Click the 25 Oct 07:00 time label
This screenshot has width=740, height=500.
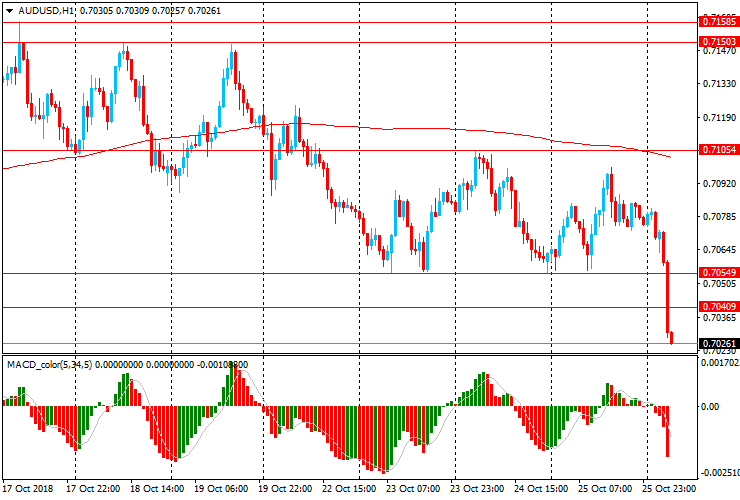tap(605, 488)
